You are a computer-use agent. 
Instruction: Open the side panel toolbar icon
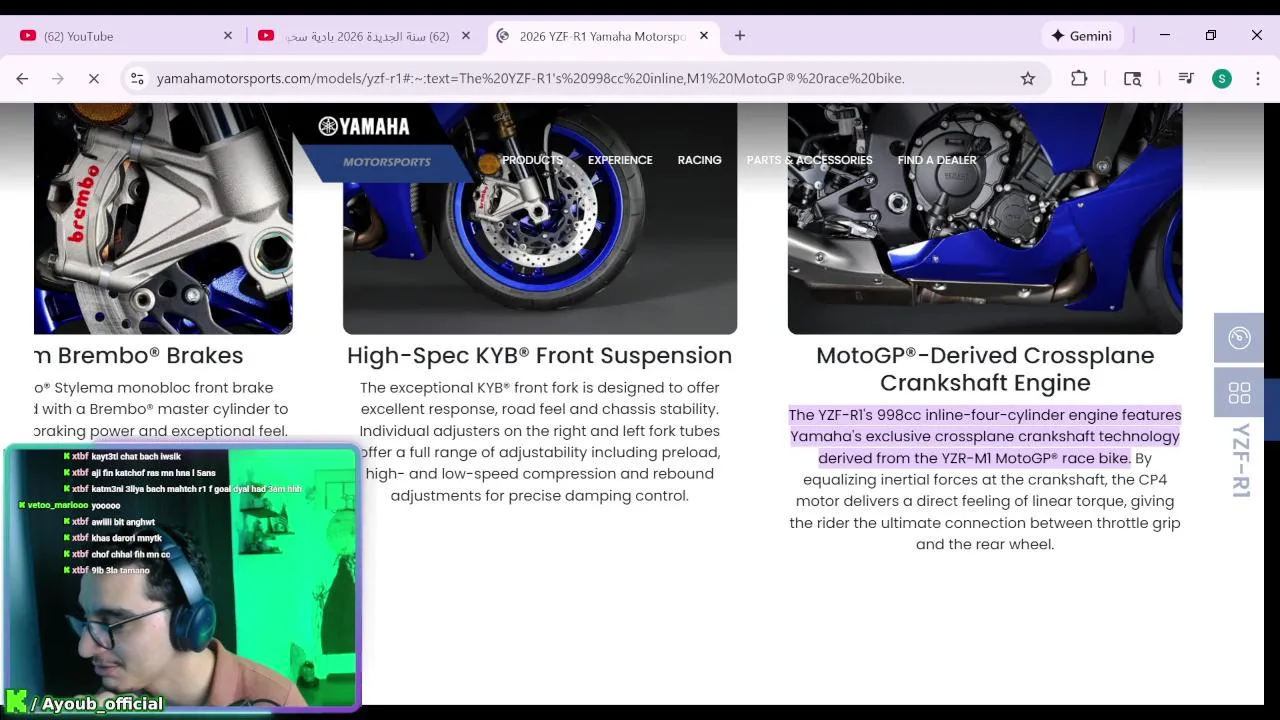pyautogui.click(x=1133, y=78)
